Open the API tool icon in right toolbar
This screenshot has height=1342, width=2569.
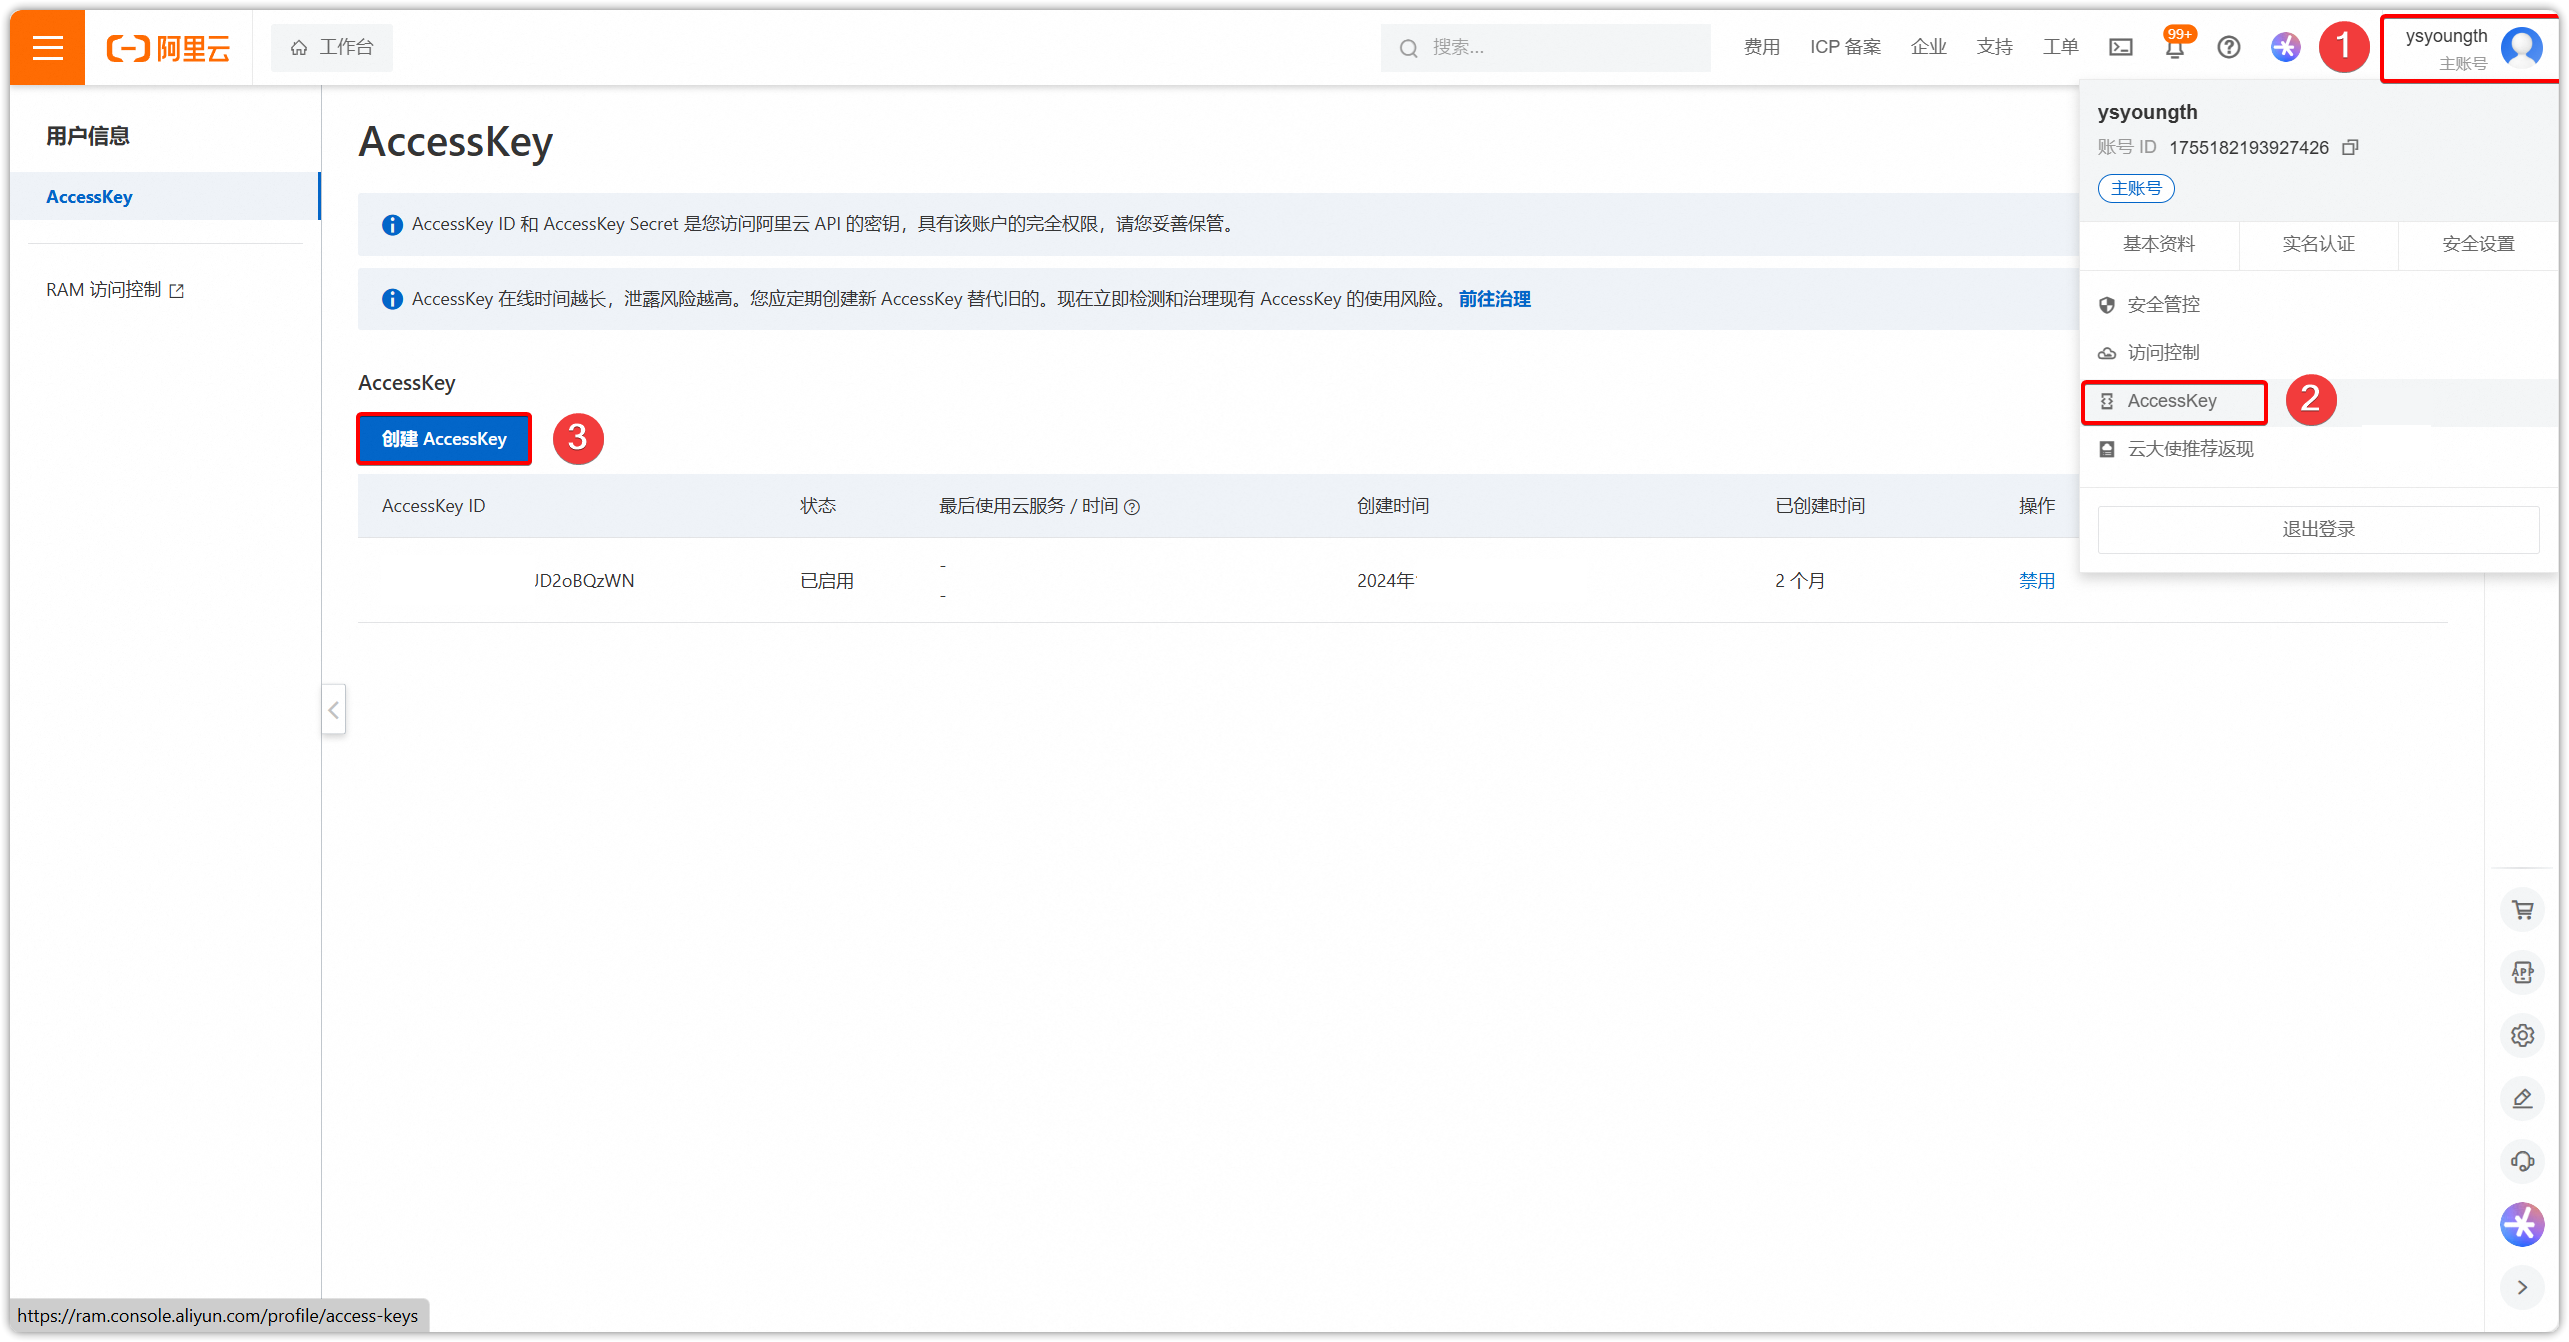(x=2522, y=972)
